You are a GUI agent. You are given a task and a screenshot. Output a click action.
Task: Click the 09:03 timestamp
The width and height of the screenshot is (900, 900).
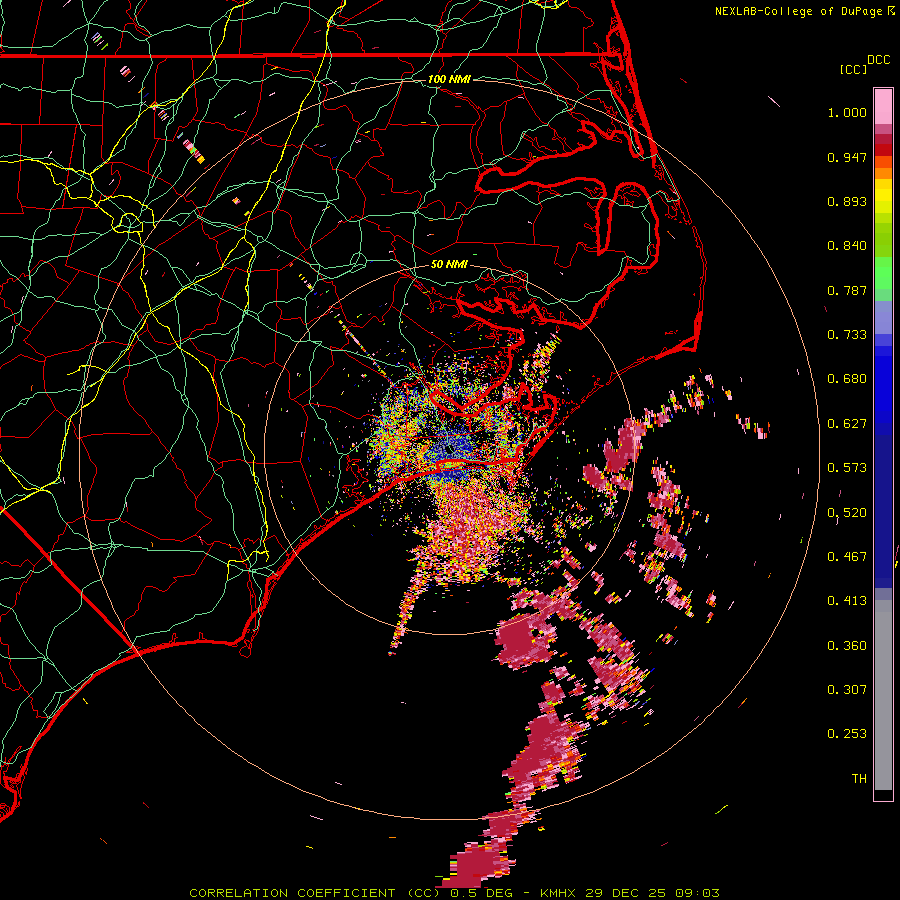pyautogui.click(x=697, y=893)
